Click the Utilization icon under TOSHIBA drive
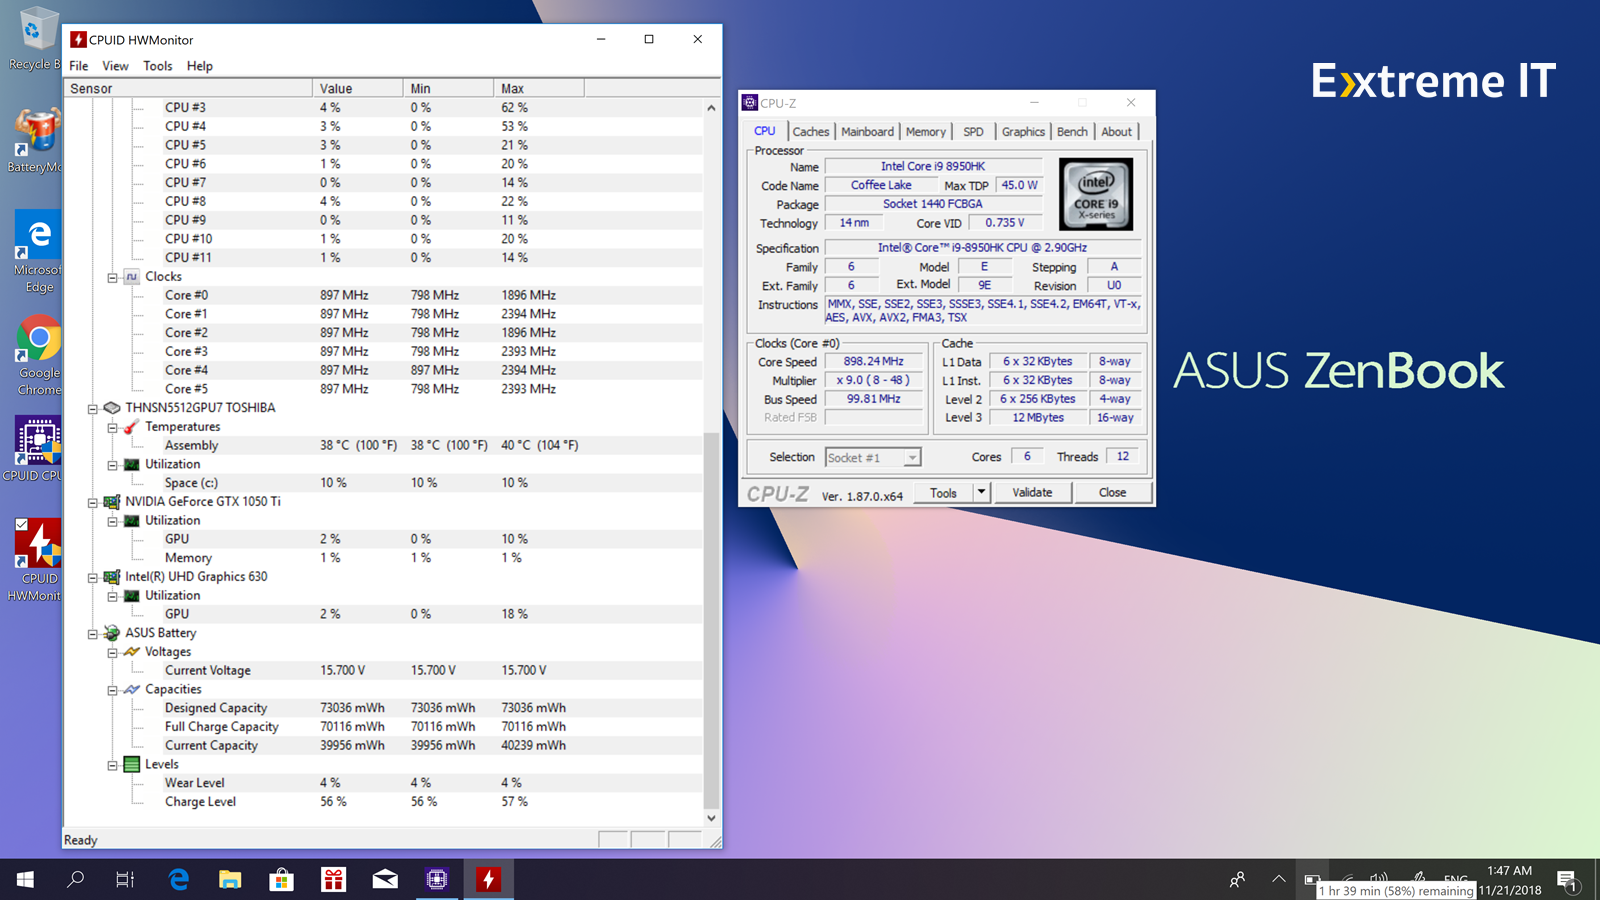This screenshot has width=1600, height=900. (131, 465)
